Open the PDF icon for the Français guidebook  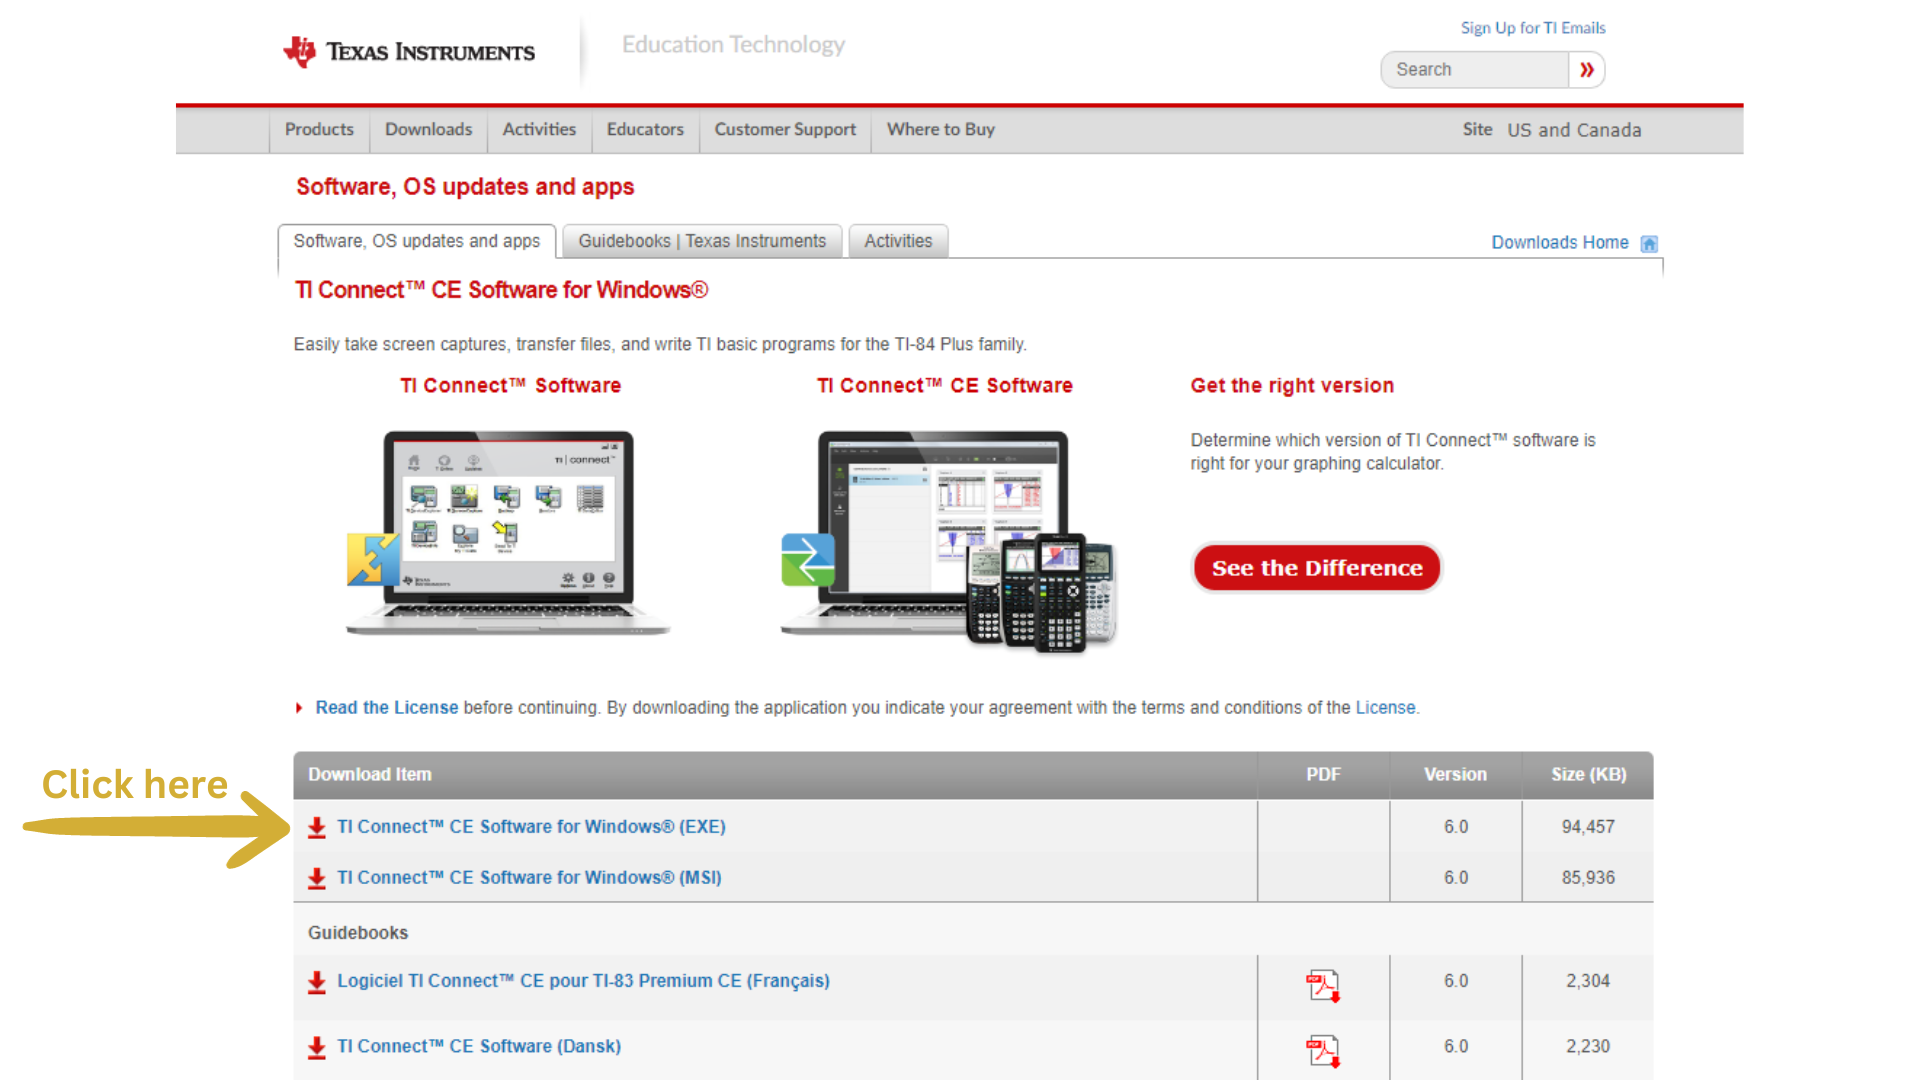(x=1322, y=985)
